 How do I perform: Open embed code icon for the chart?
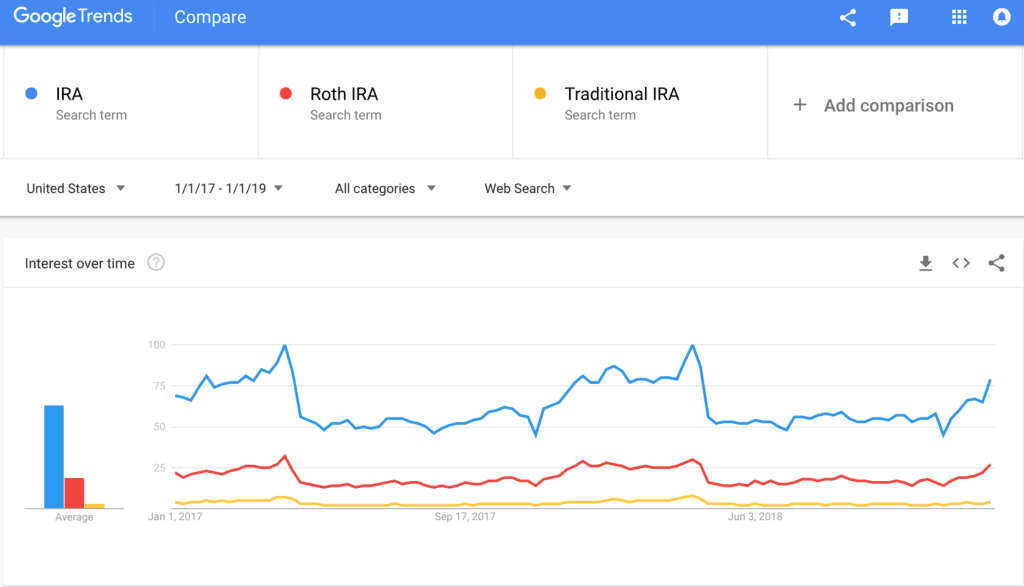click(961, 263)
